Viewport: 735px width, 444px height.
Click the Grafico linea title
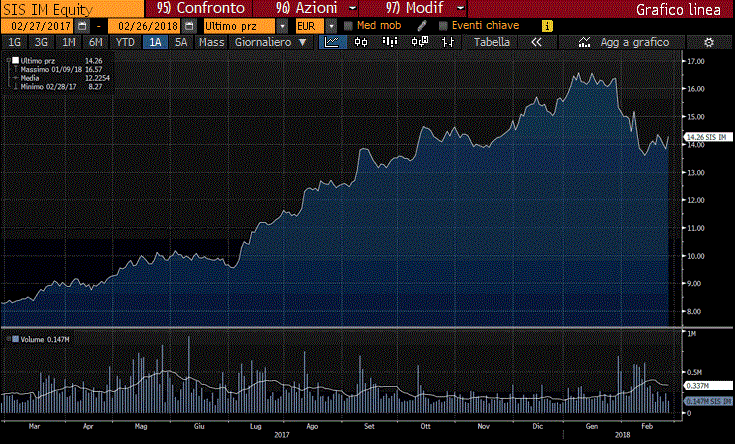[x=678, y=9]
